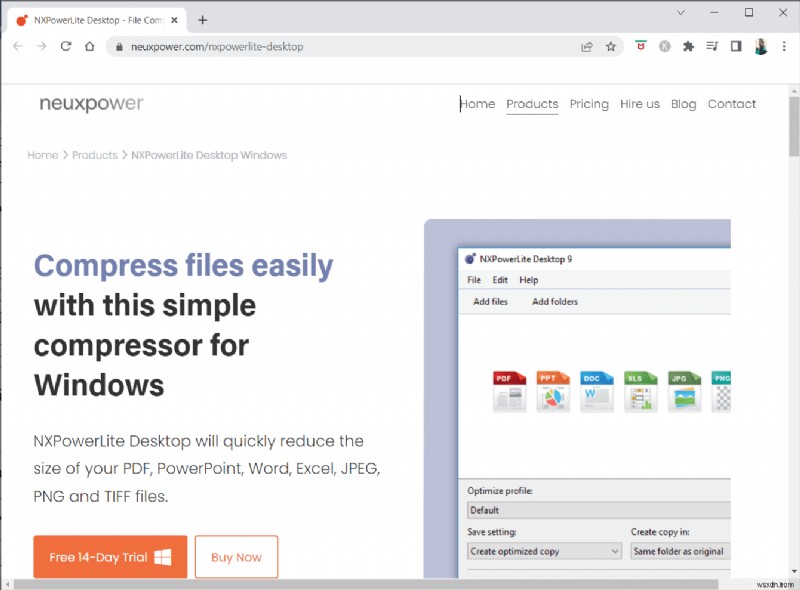
Task: Open Extensions puzzle piece menu
Action: click(688, 46)
